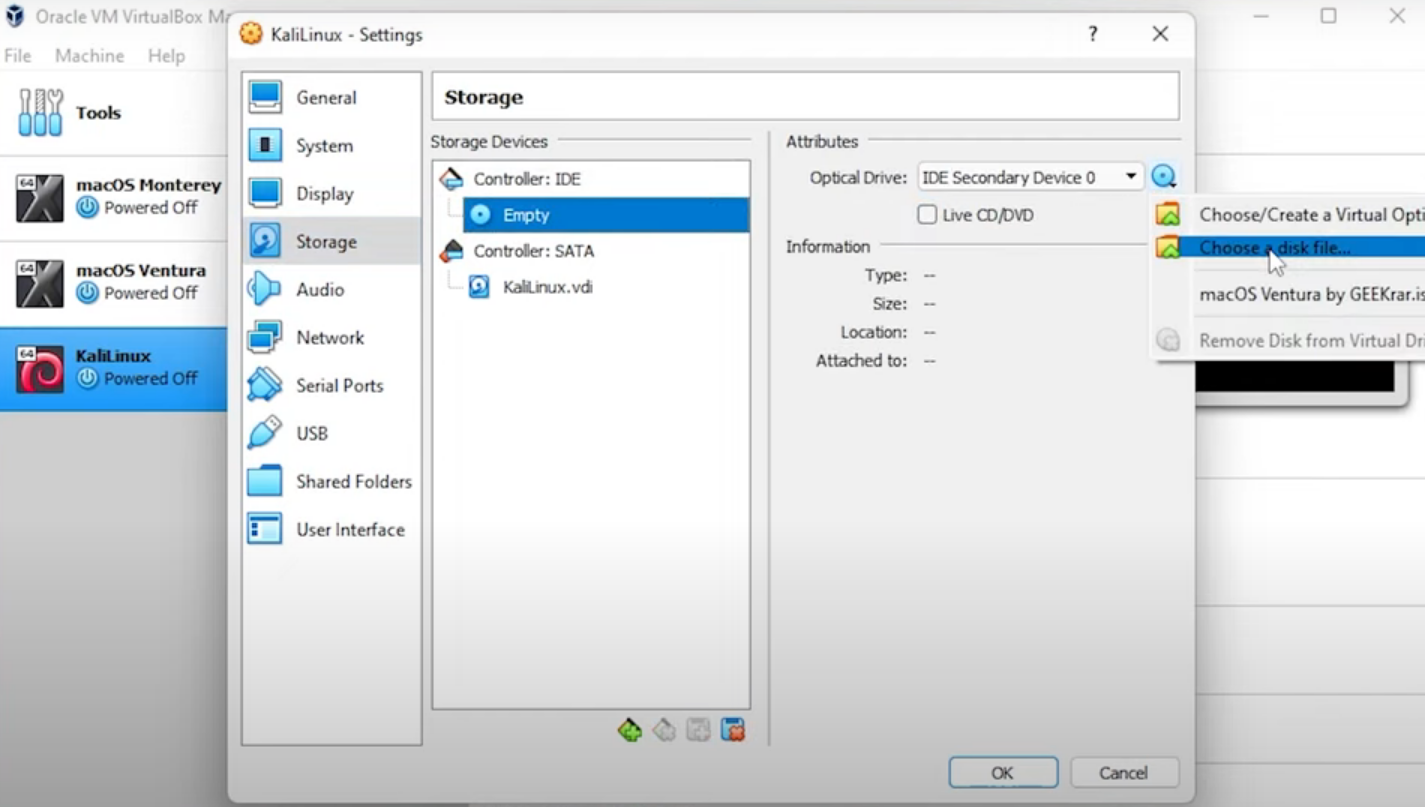Click the macOS Monterey VM name
Viewport: 1425px width, 807px height.
point(149,185)
